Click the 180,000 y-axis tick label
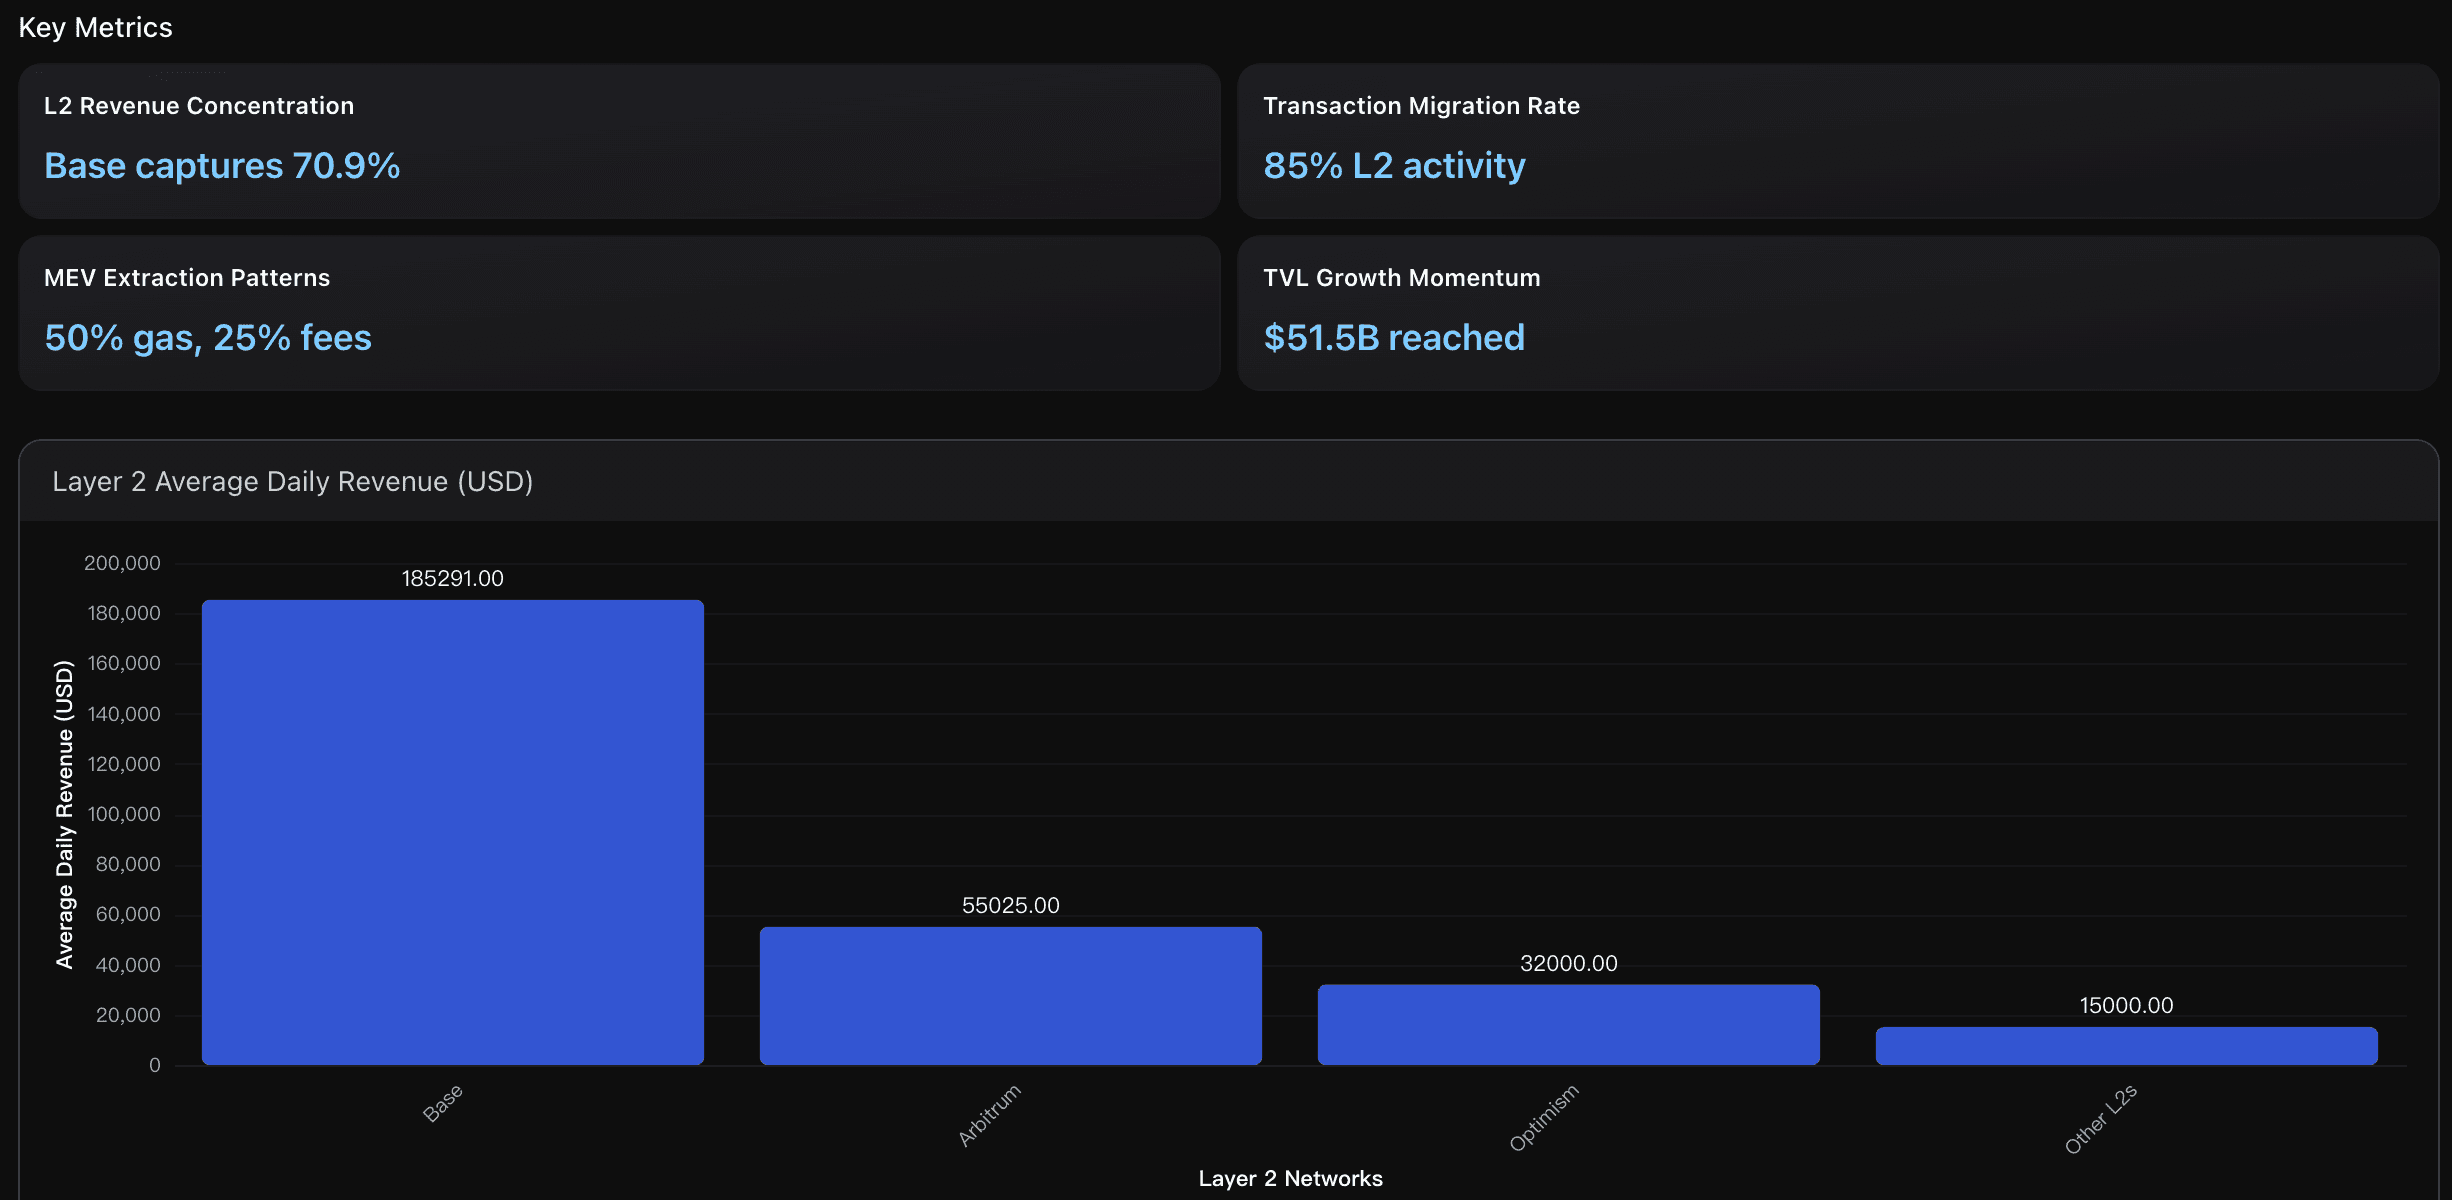This screenshot has height=1200, width=2452. click(124, 614)
